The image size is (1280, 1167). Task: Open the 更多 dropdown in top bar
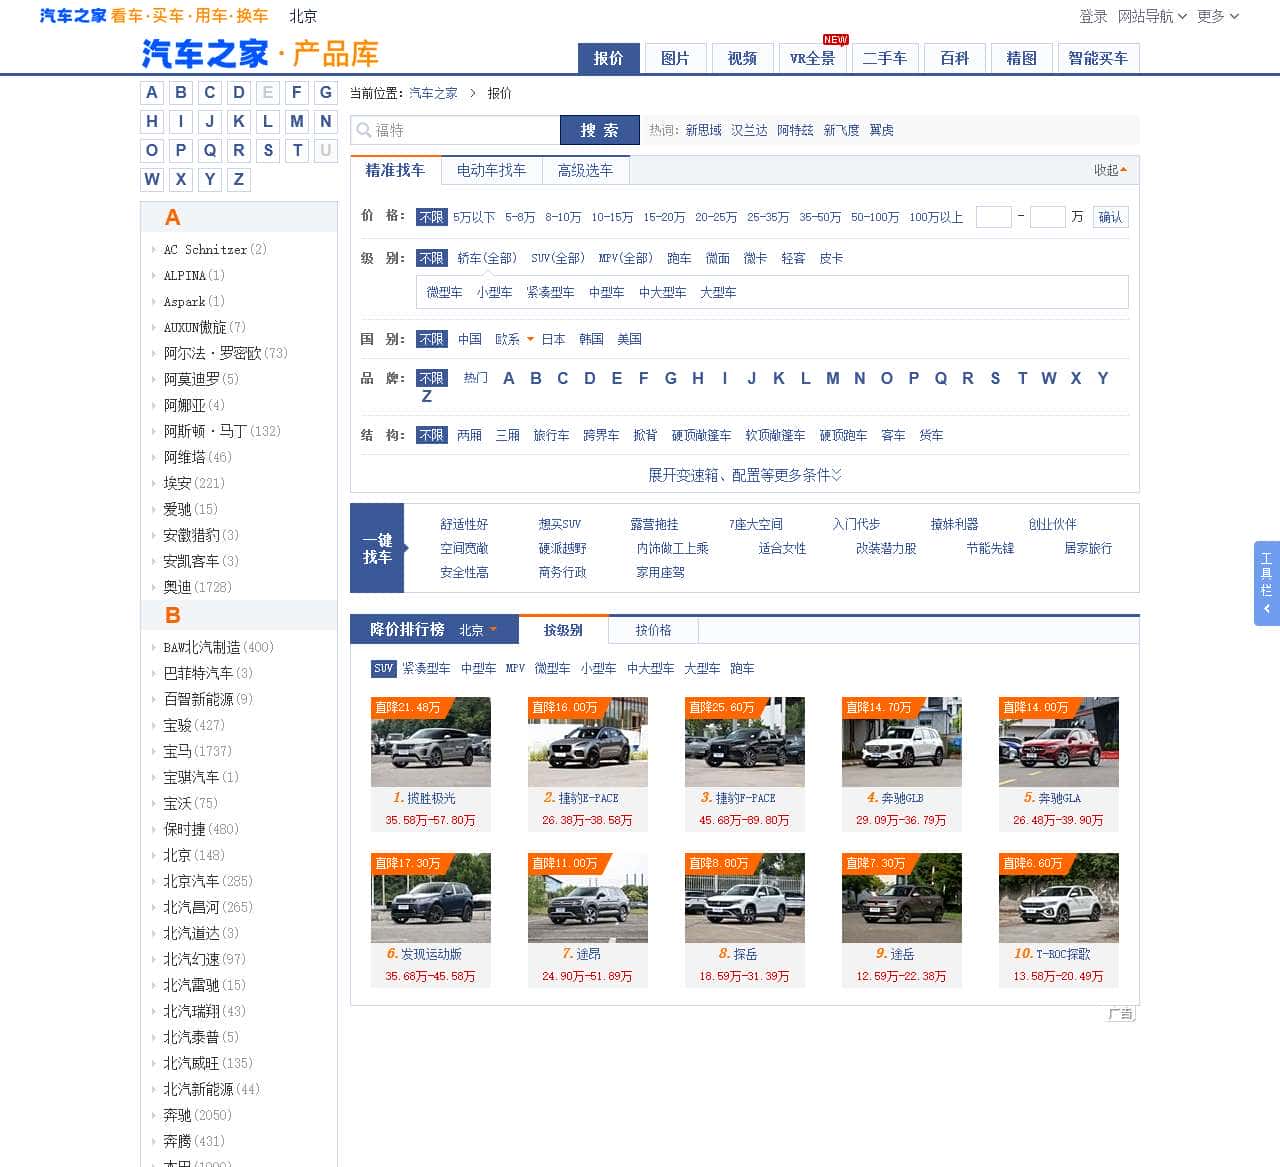pos(1218,16)
